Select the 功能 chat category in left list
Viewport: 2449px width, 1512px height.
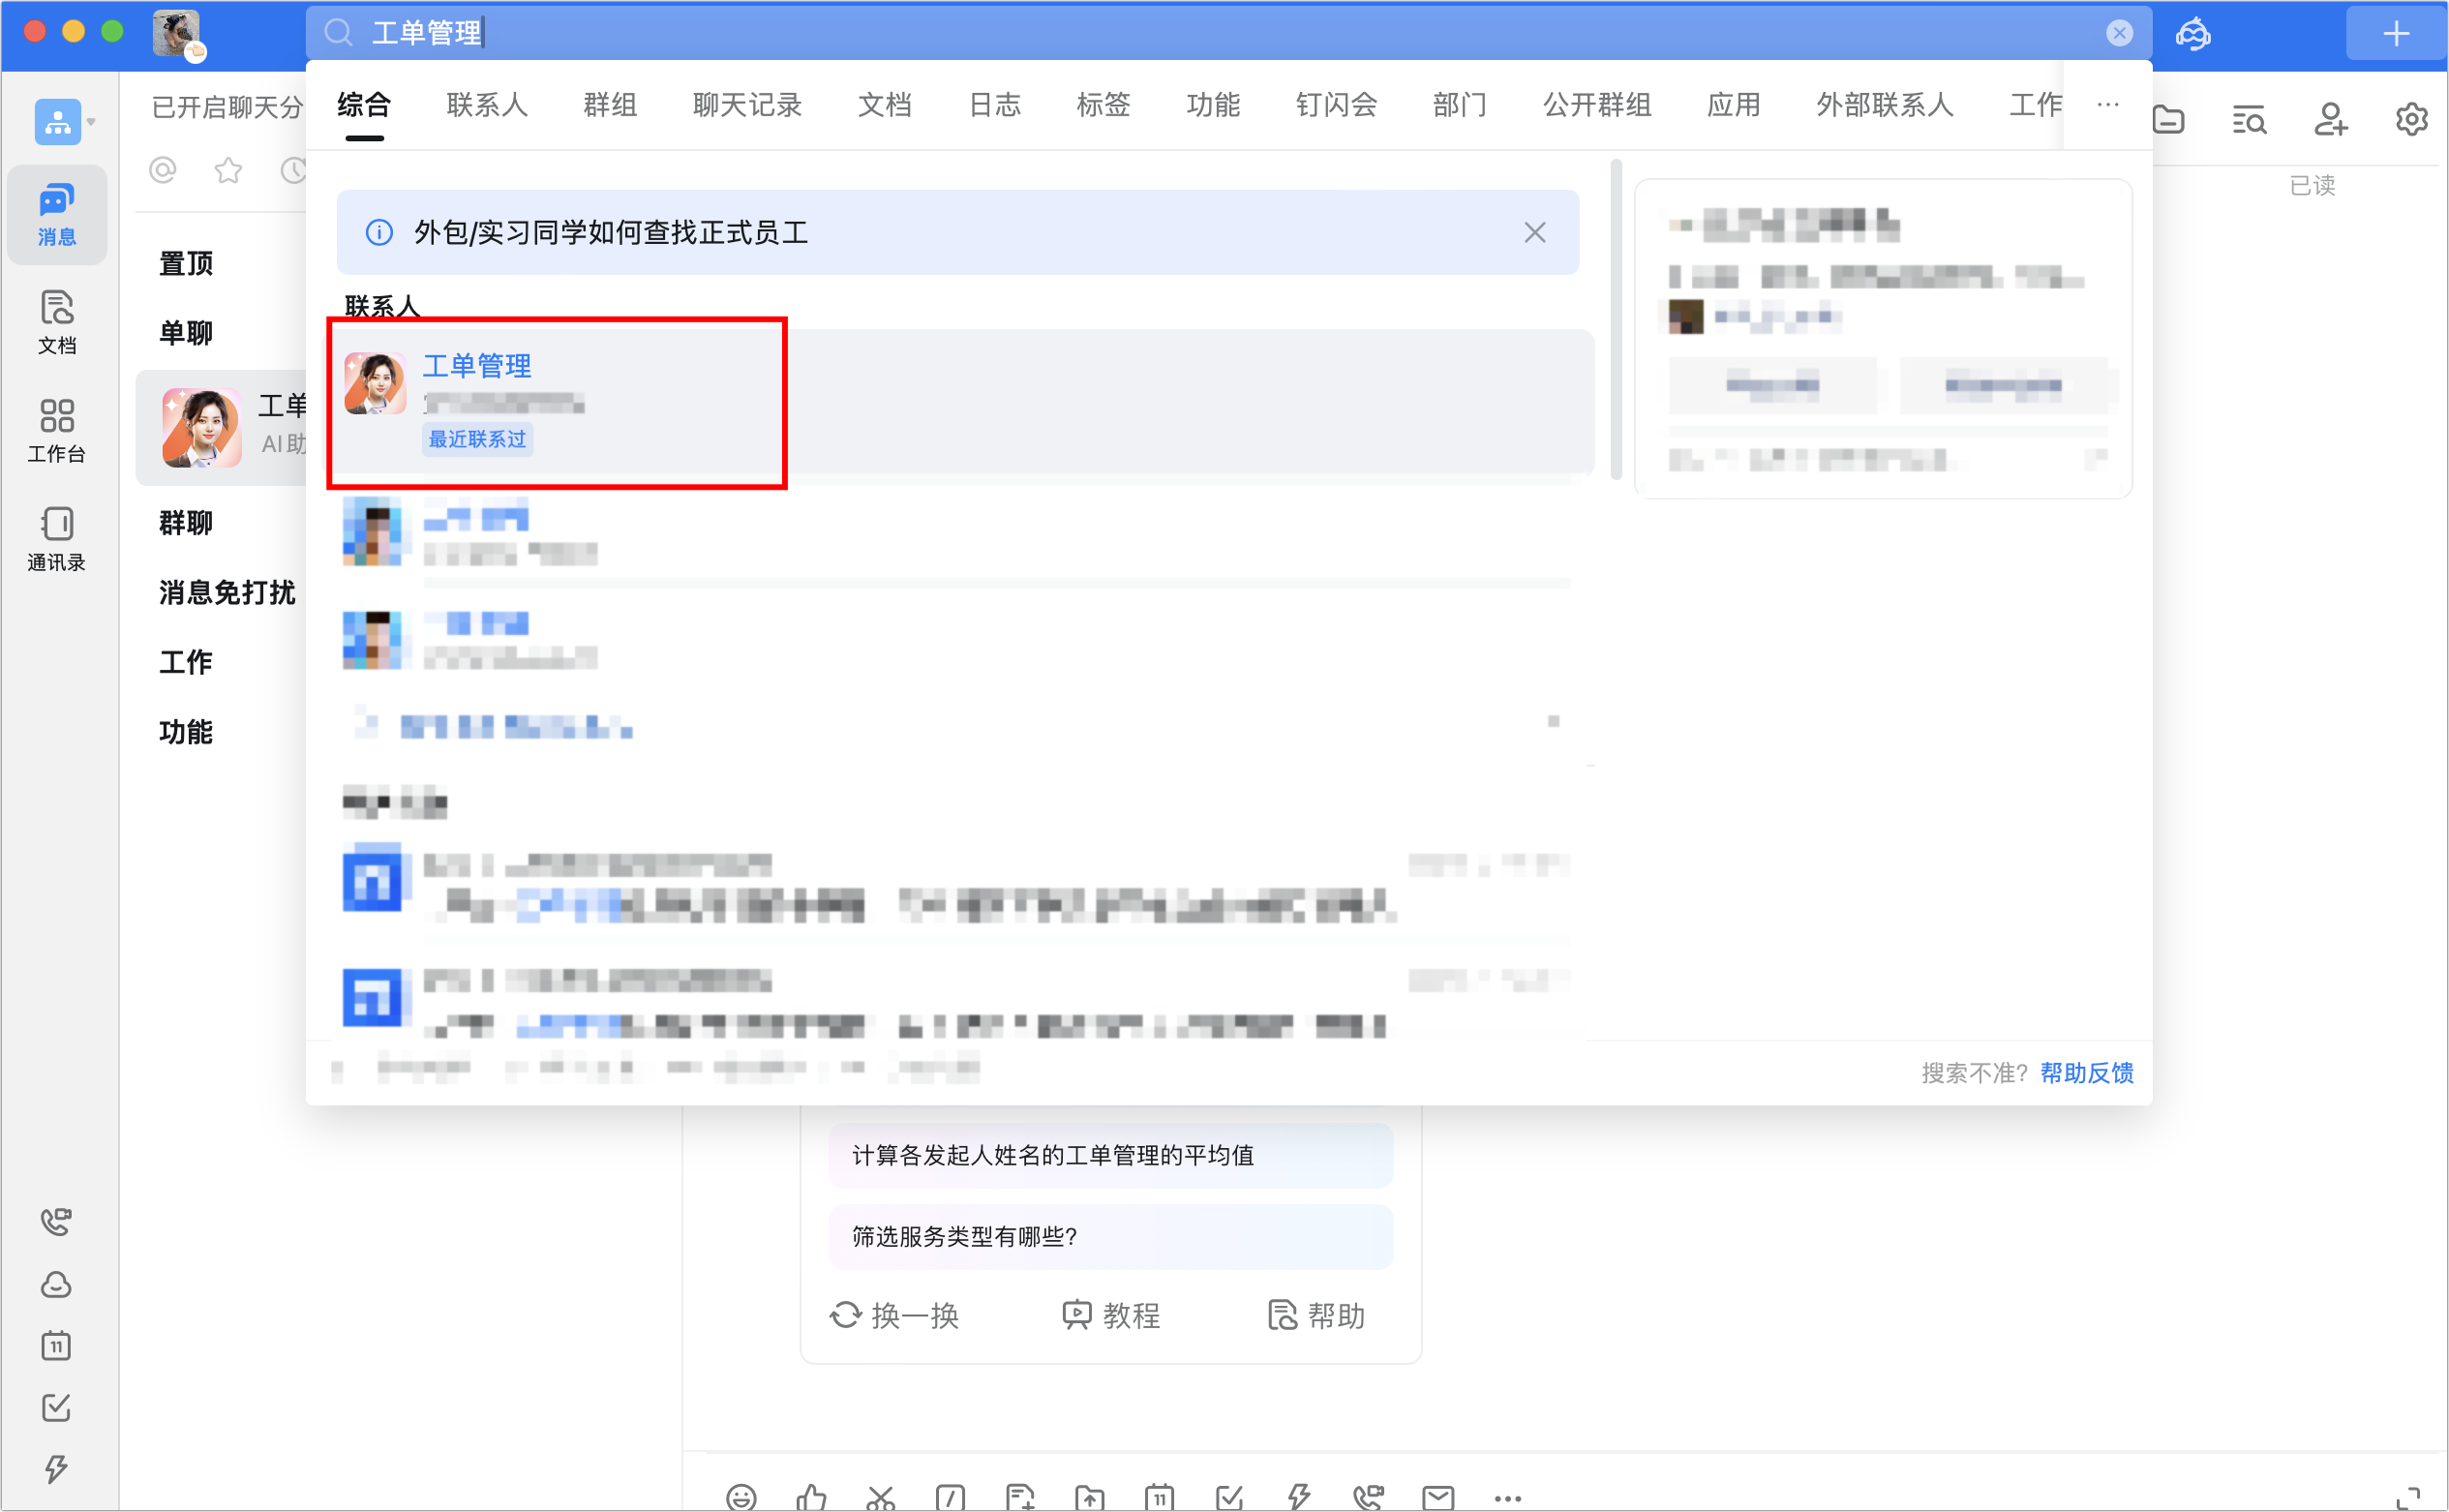tap(186, 732)
